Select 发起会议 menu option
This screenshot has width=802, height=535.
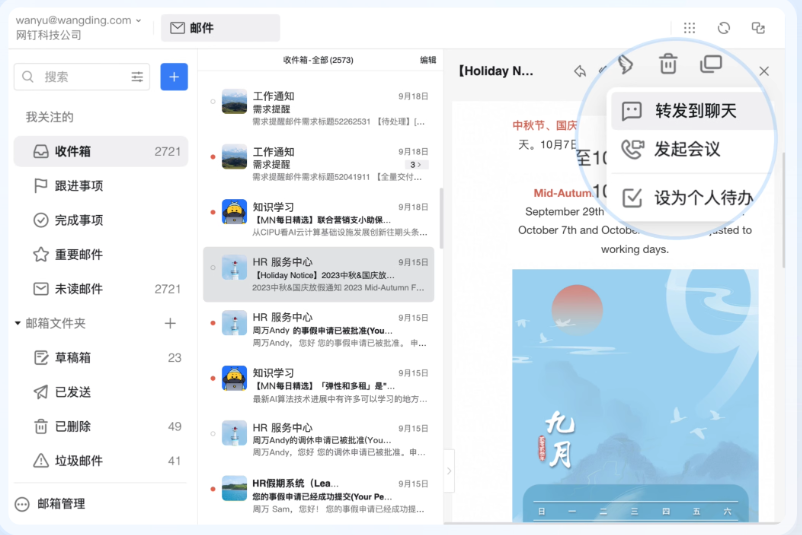pyautogui.click(x=690, y=149)
